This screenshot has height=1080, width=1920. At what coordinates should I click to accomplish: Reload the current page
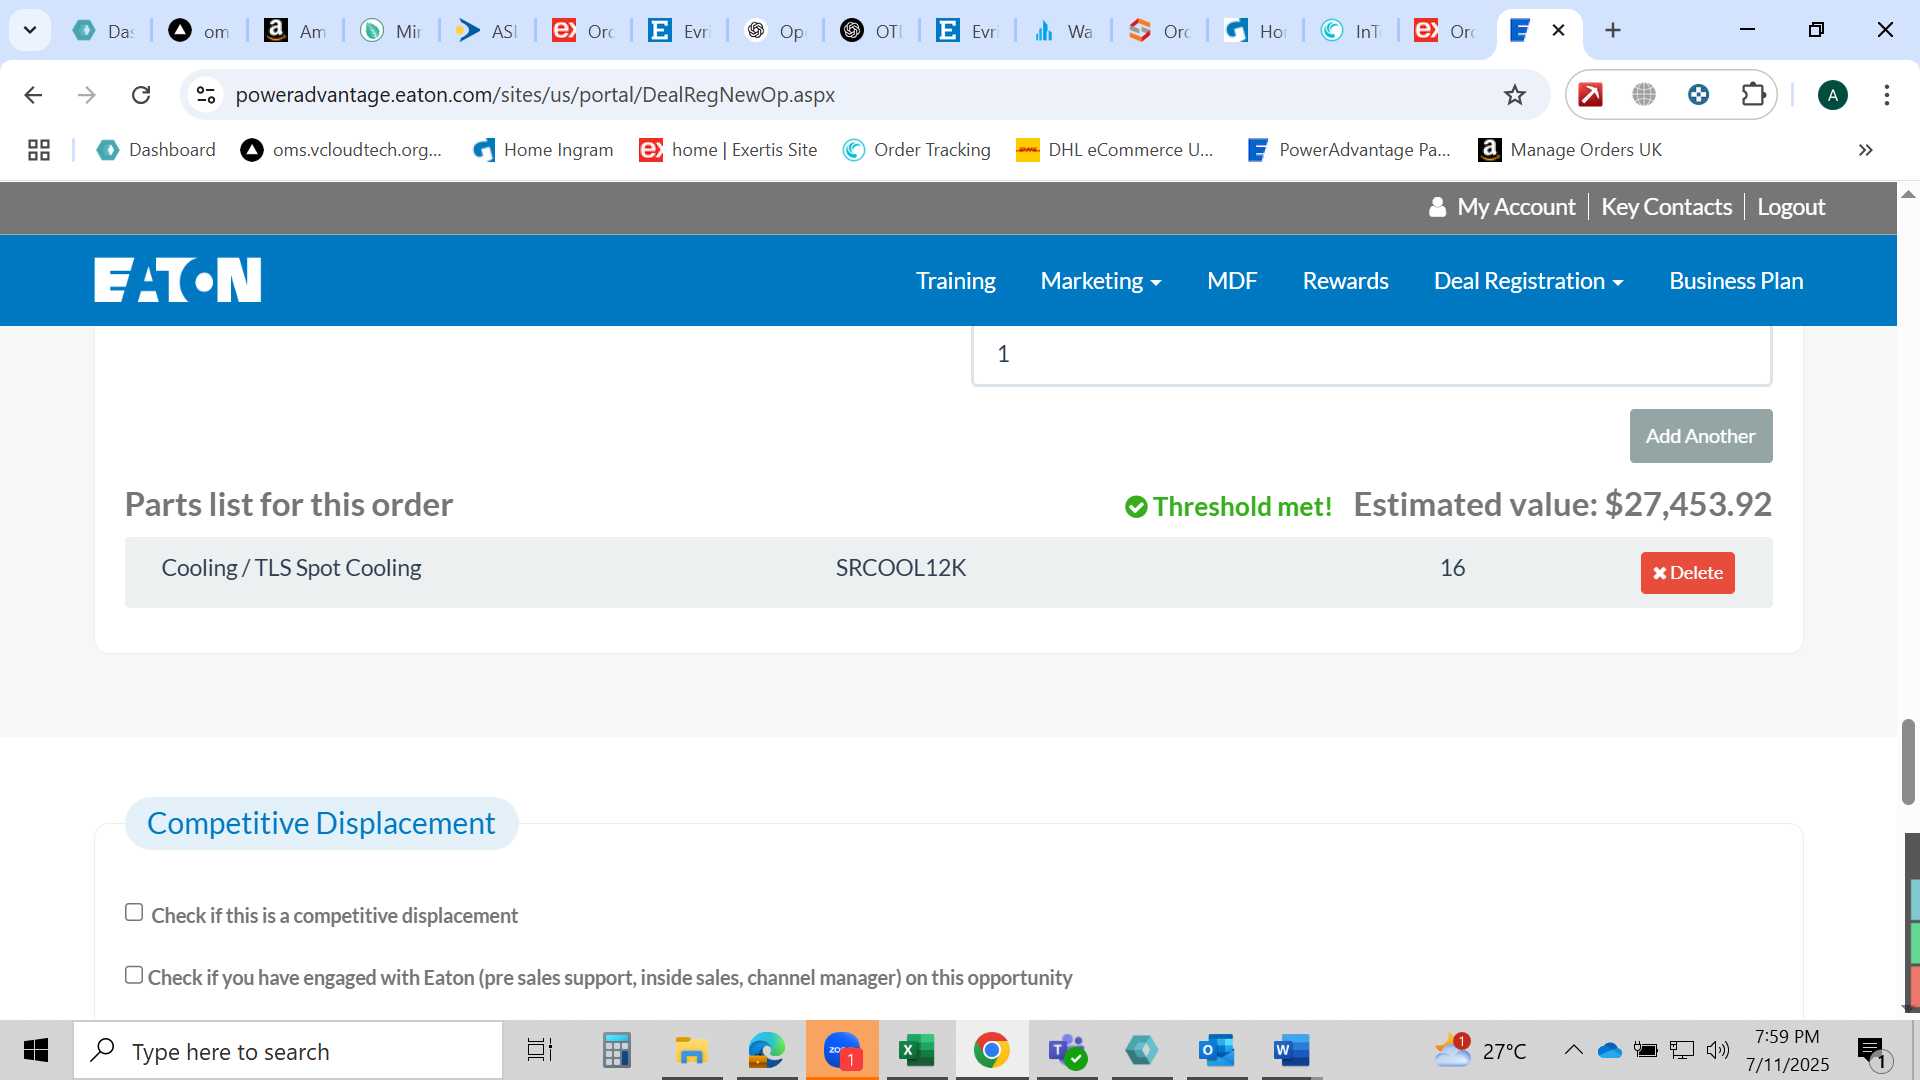point(141,95)
